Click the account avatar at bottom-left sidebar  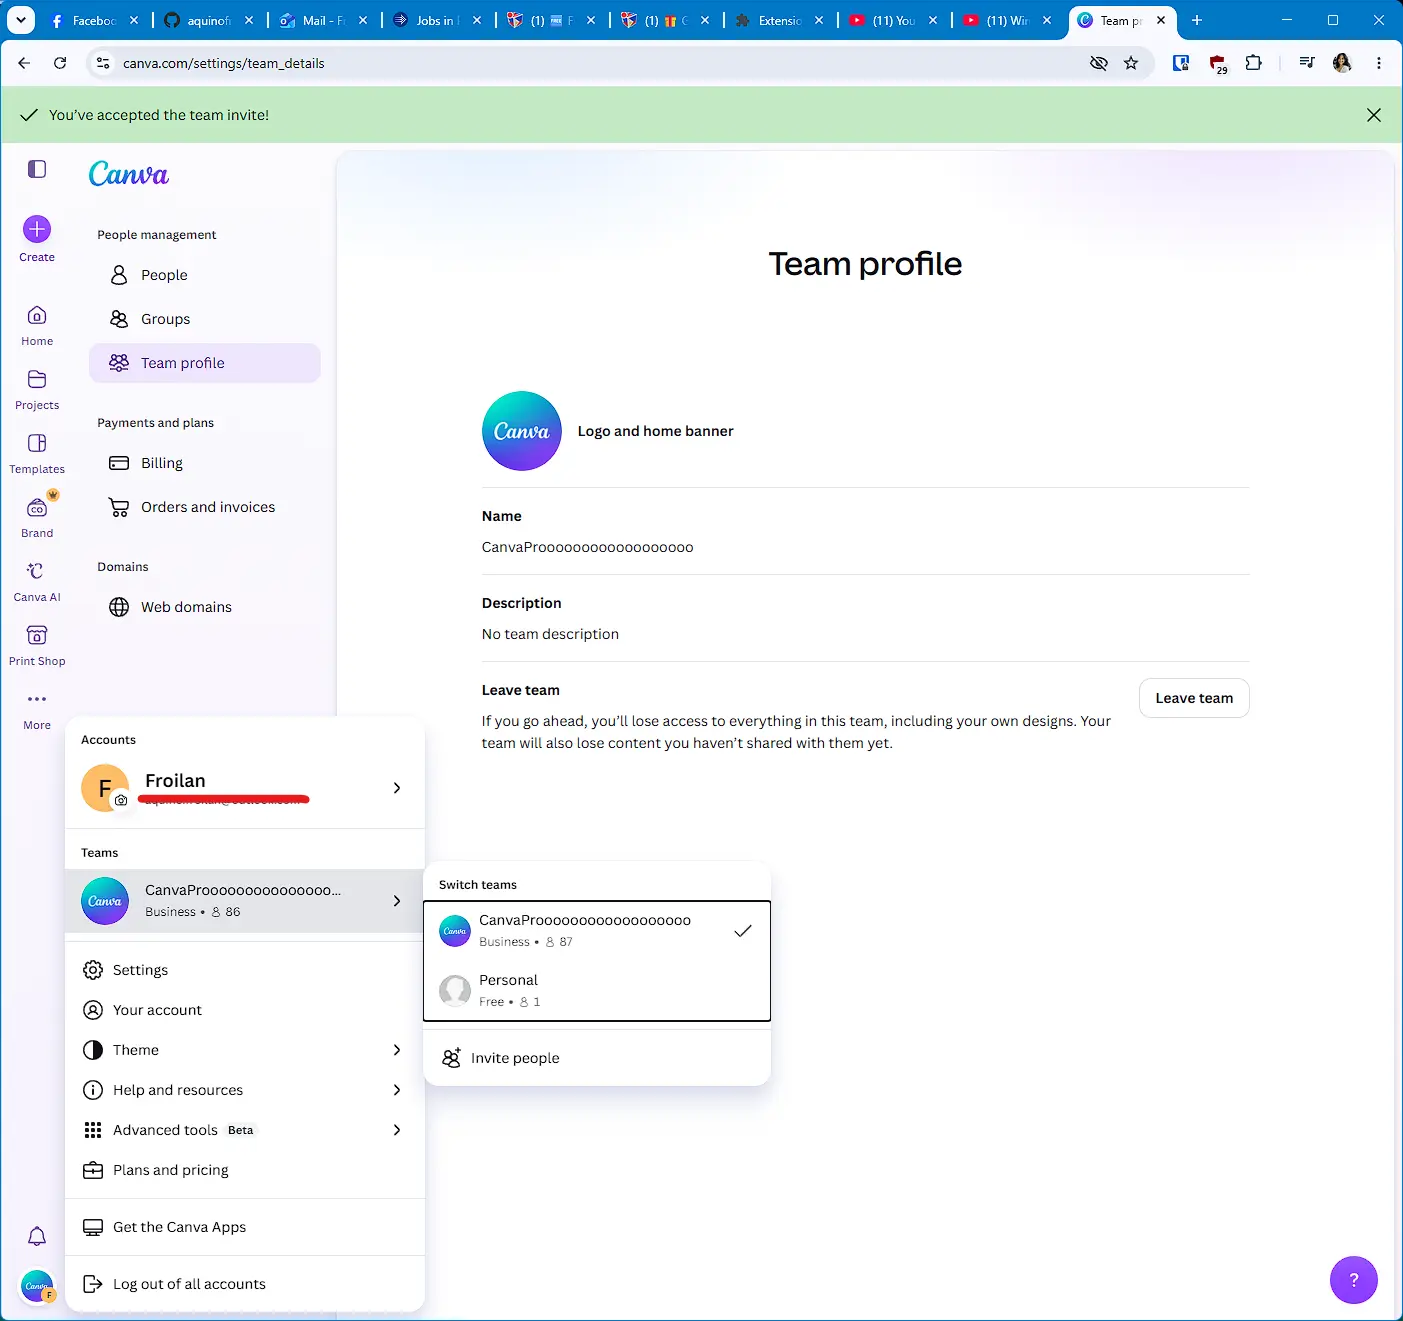point(37,1286)
